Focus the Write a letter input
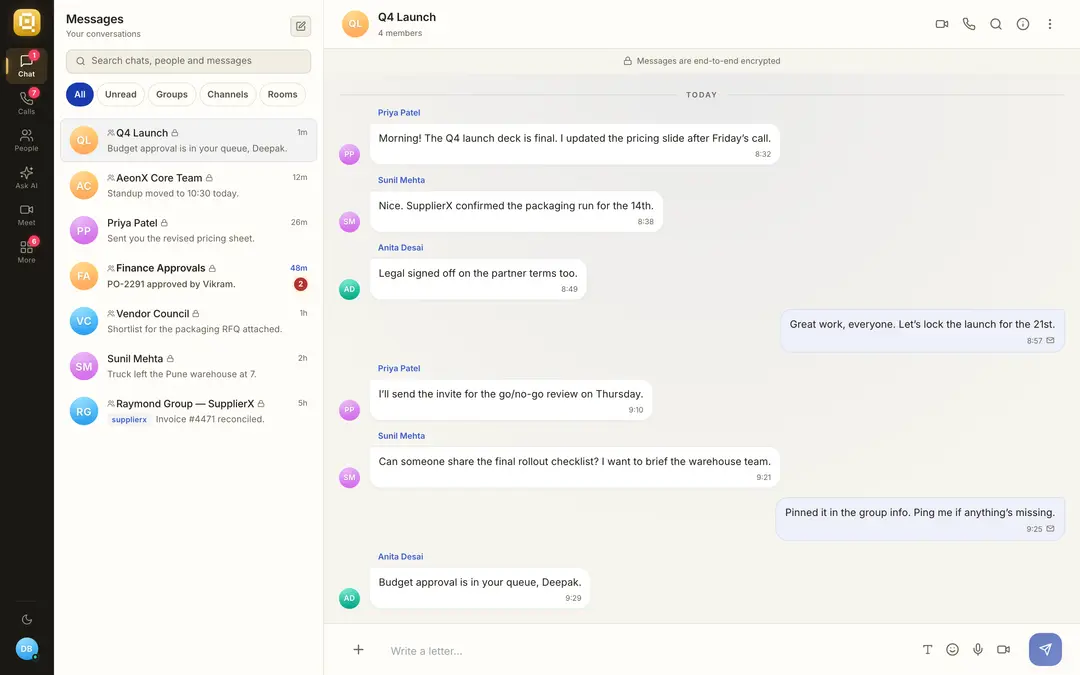Image resolution: width=1080 pixels, height=675 pixels. (x=647, y=650)
